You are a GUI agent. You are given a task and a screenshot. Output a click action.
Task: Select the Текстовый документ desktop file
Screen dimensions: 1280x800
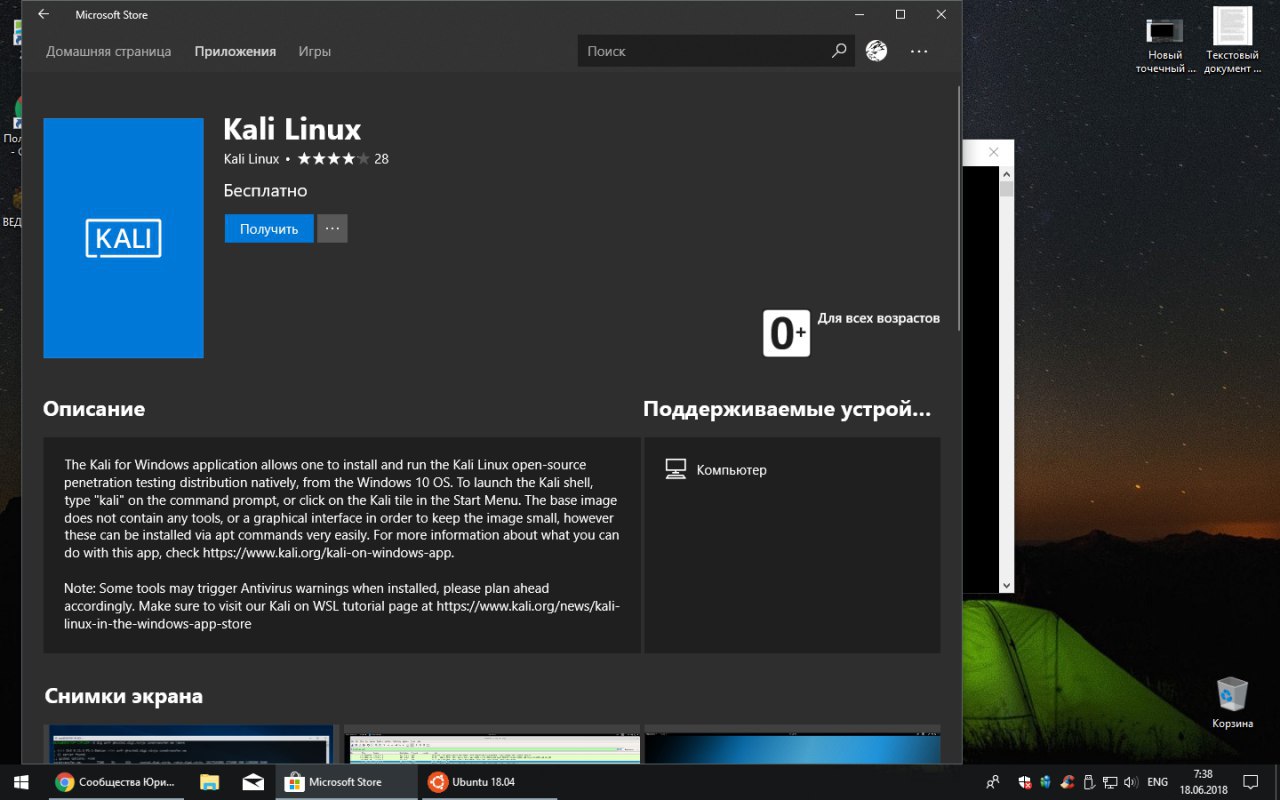(1232, 41)
